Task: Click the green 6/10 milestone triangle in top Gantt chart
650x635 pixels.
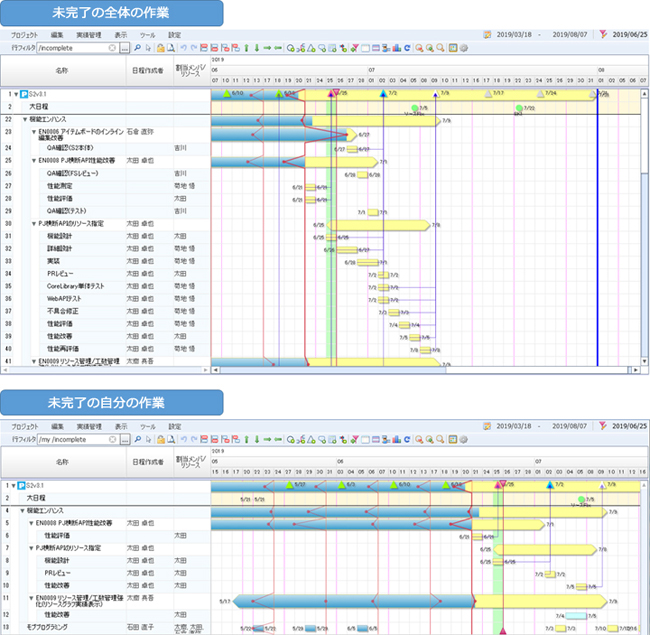Action: (227, 93)
